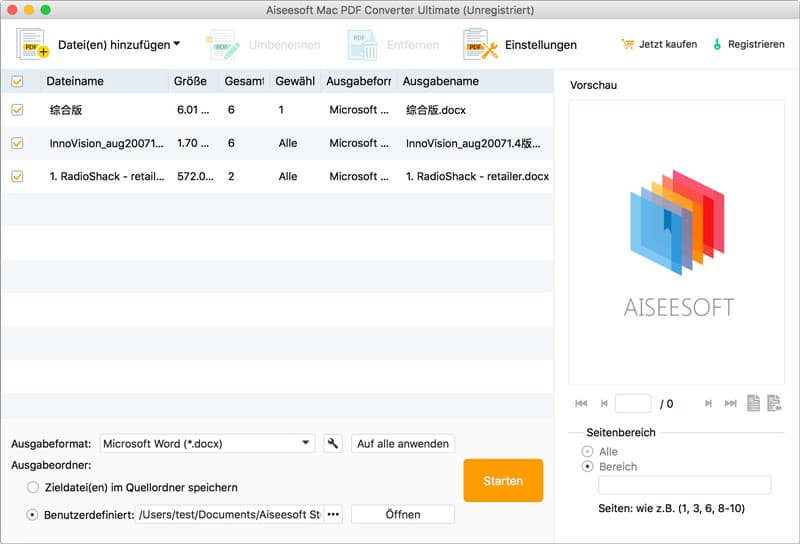
Task: Uncheck the InnoVision_aug20071 file checkbox
Action: (x=17, y=143)
